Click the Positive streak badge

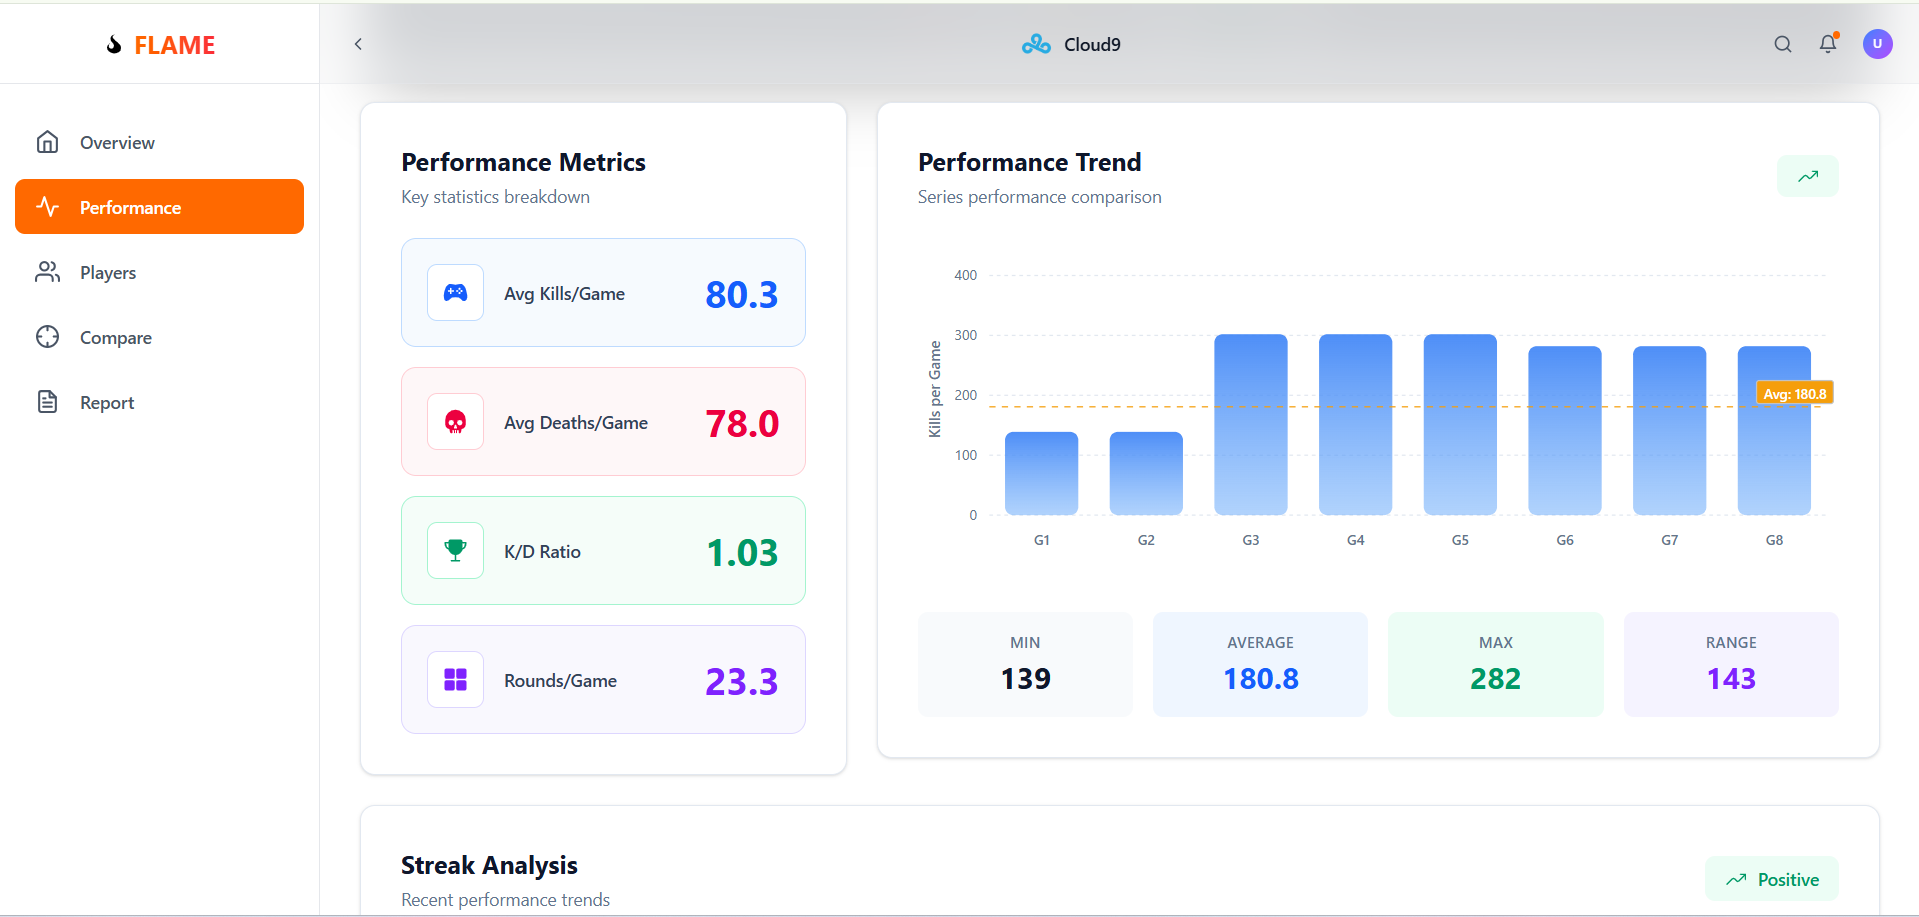pyautogui.click(x=1772, y=880)
